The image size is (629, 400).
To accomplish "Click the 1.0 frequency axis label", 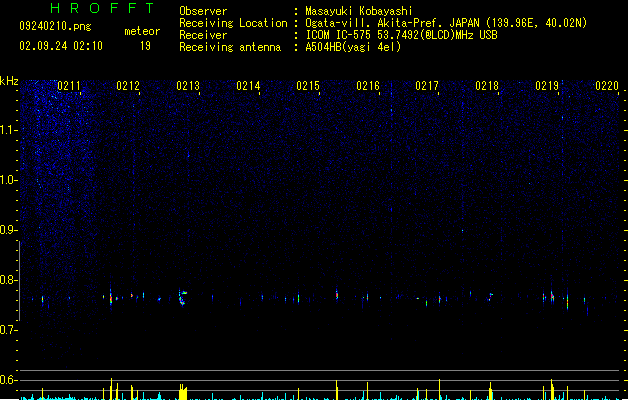I will [8, 180].
